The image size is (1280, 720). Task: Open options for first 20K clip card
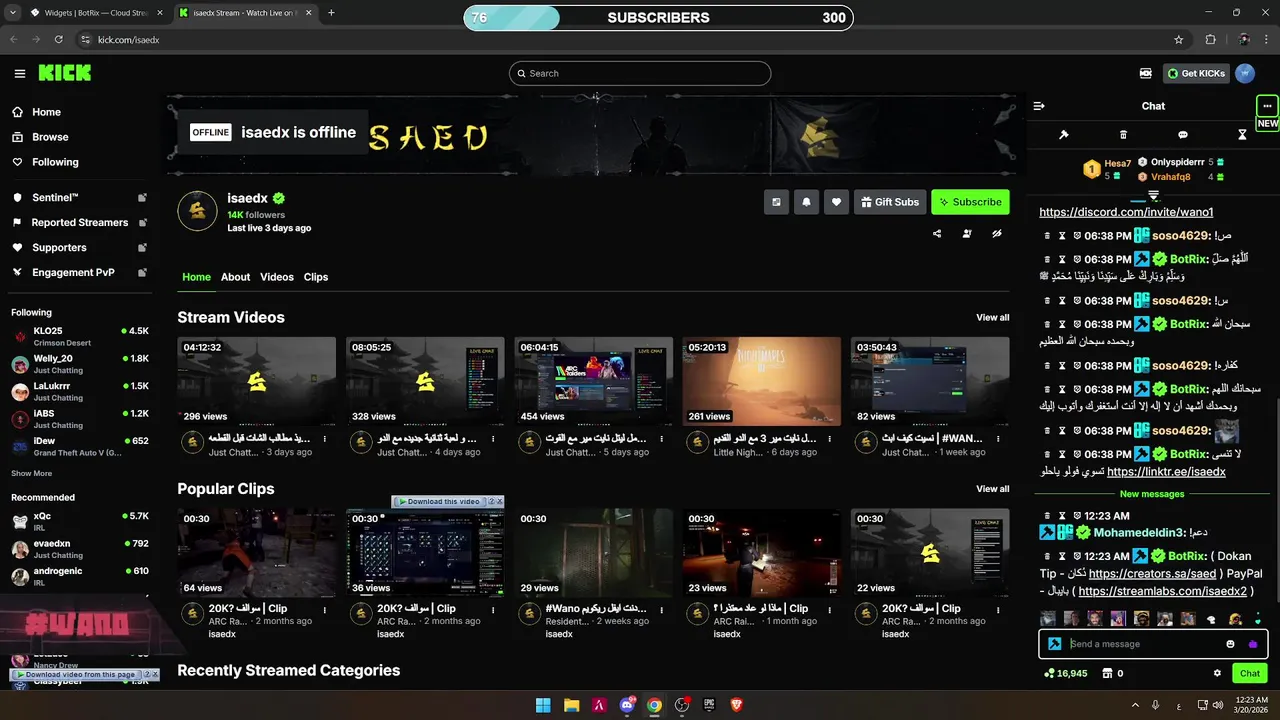point(324,608)
